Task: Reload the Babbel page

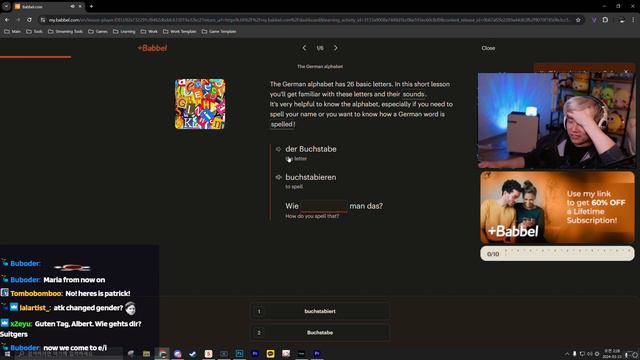Action: tap(29, 20)
